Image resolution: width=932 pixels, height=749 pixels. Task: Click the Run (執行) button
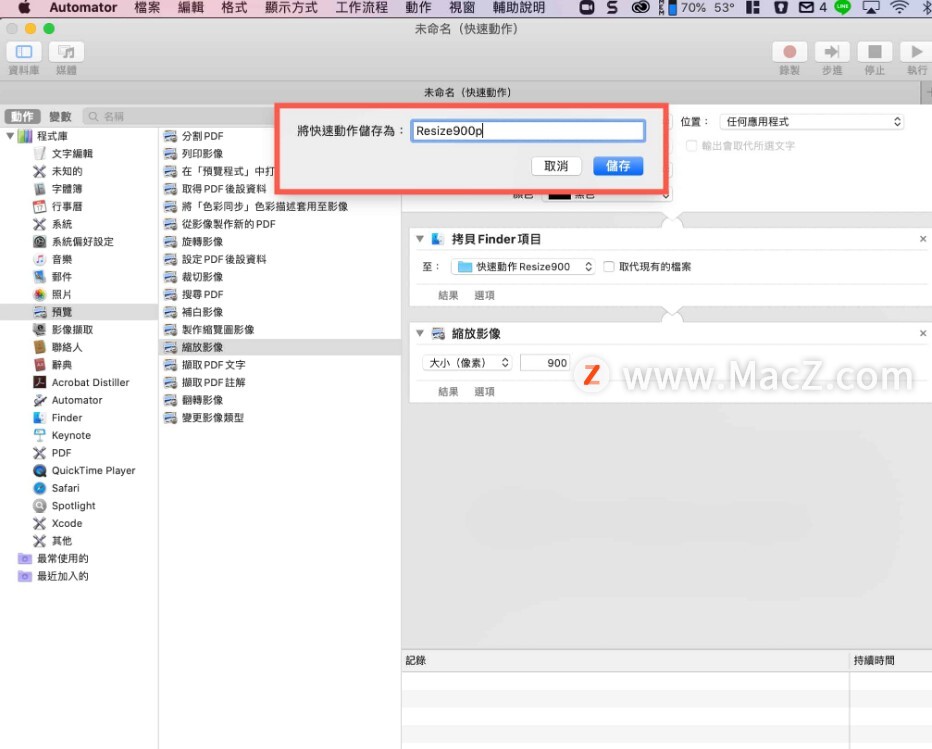coord(917,52)
